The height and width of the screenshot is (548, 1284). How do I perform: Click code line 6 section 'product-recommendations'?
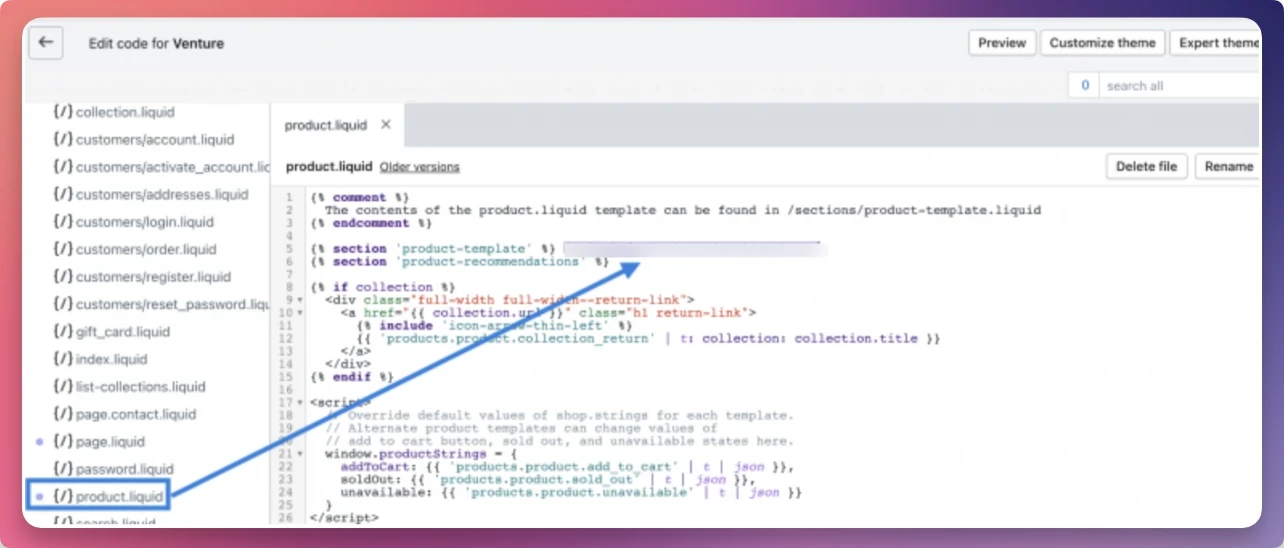pyautogui.click(x=460, y=261)
